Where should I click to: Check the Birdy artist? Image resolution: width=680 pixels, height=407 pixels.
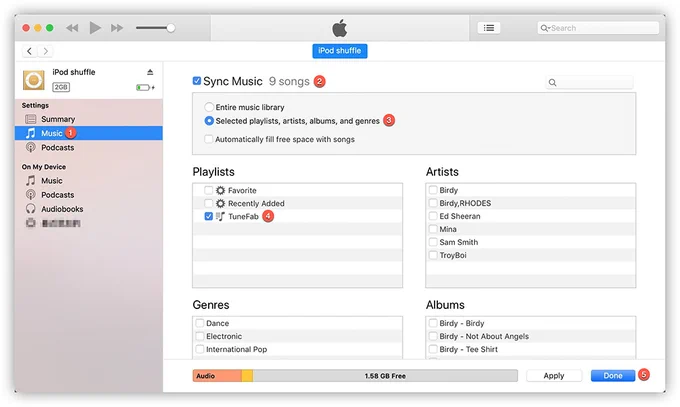433,190
